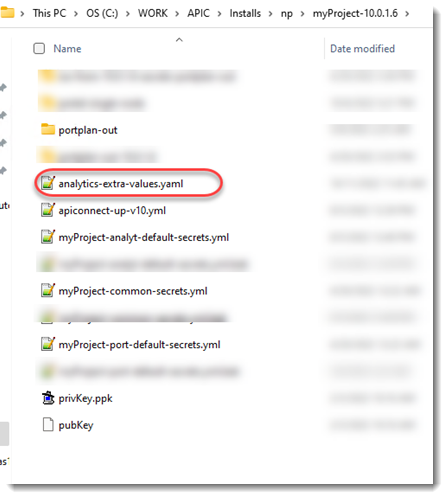Expand the chevron after Installs in the path

coord(270,14)
